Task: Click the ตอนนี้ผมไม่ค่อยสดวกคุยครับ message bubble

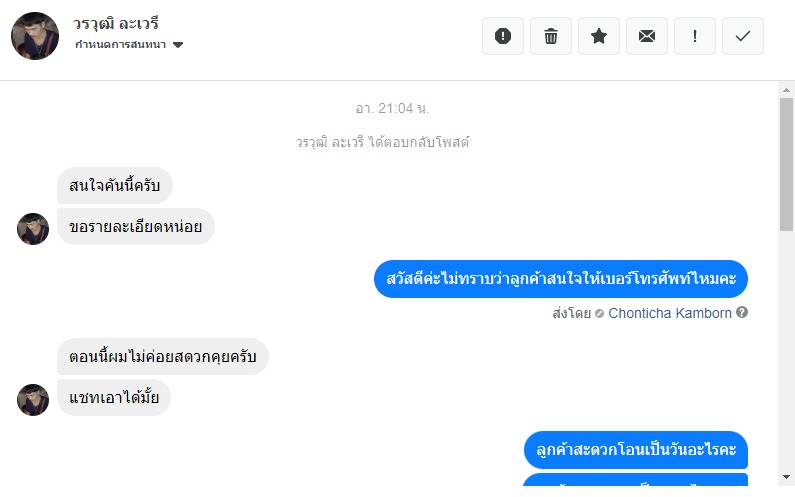Action: (163, 357)
